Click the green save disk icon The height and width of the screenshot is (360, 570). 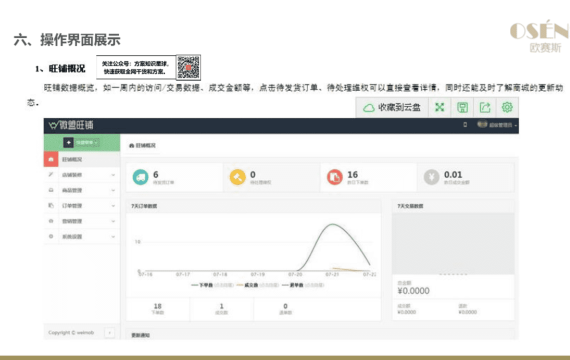click(x=462, y=107)
